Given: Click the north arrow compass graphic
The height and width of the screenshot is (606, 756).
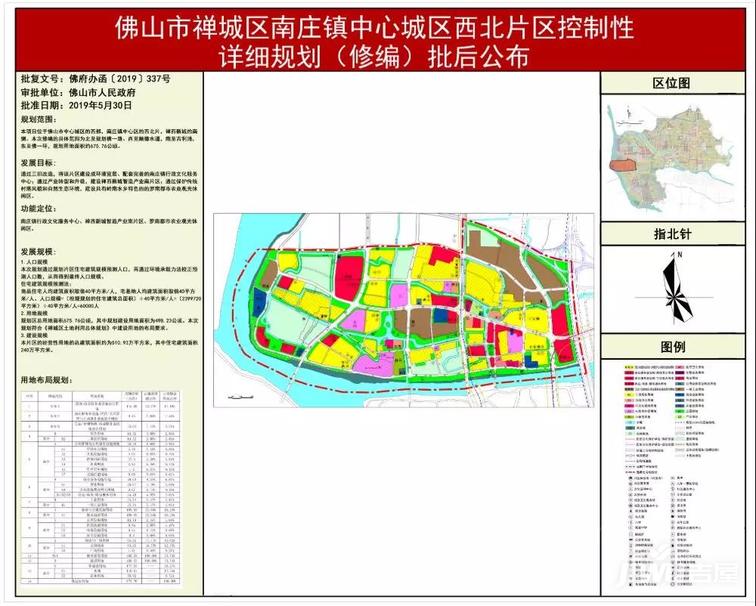Looking at the screenshot, I should tap(676, 286).
